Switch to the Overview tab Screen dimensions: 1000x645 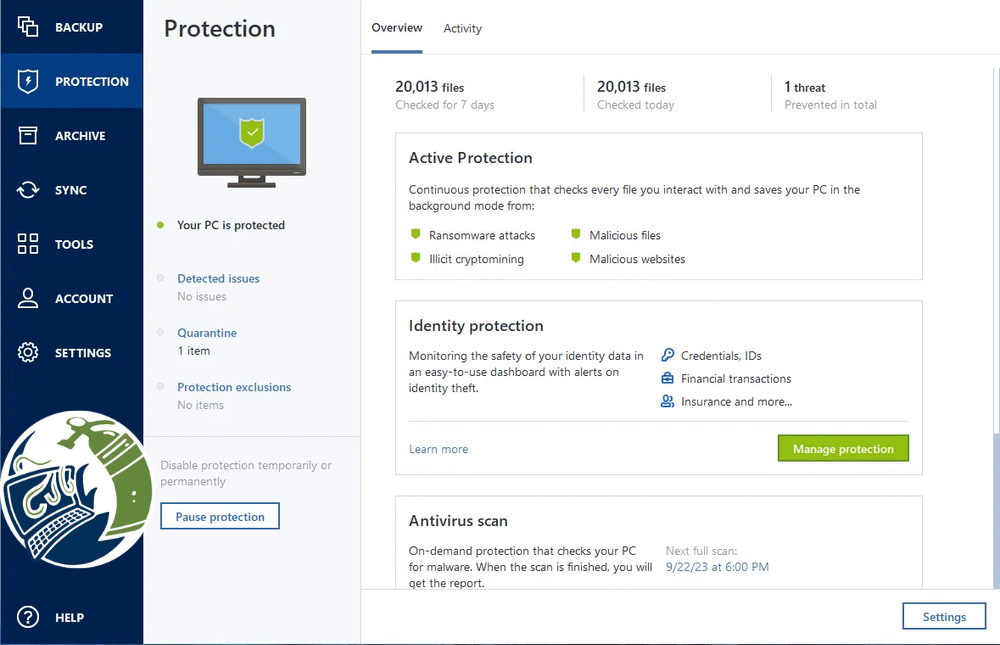[x=397, y=27]
